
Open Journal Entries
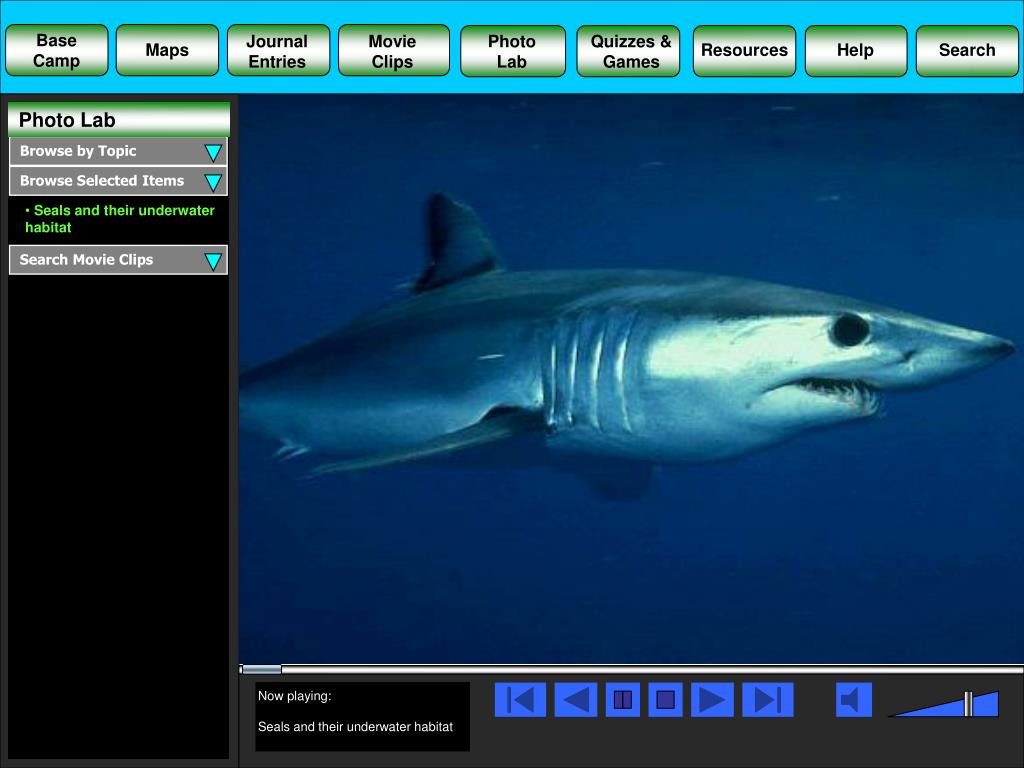(278, 50)
